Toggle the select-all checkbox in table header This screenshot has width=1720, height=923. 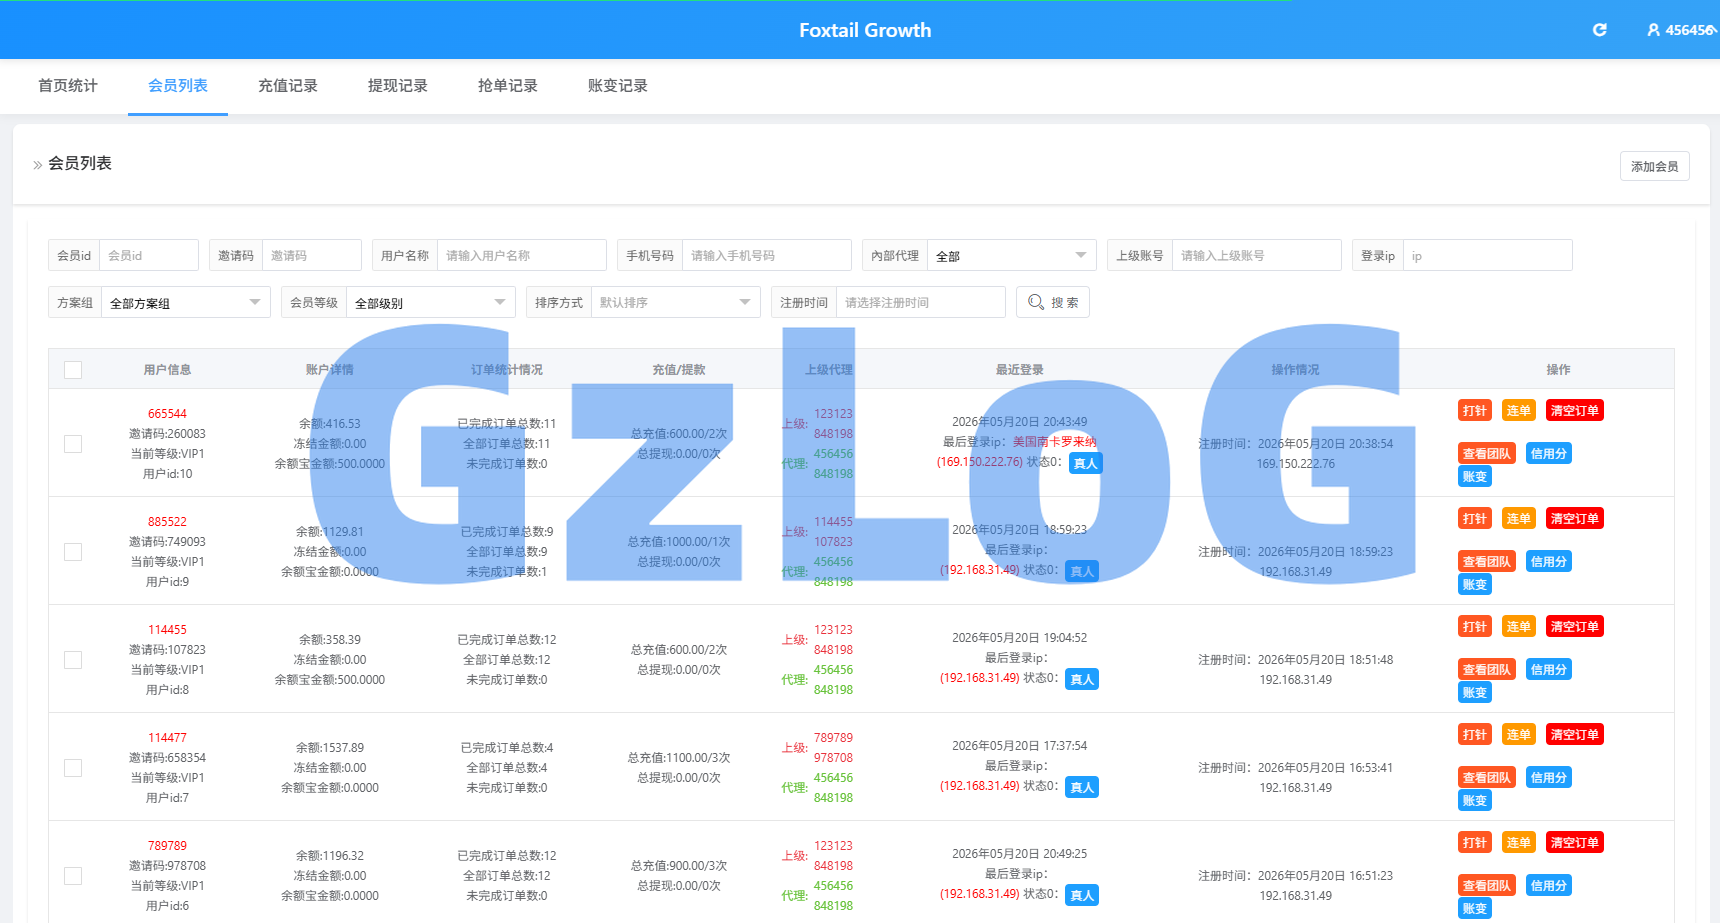tap(73, 370)
